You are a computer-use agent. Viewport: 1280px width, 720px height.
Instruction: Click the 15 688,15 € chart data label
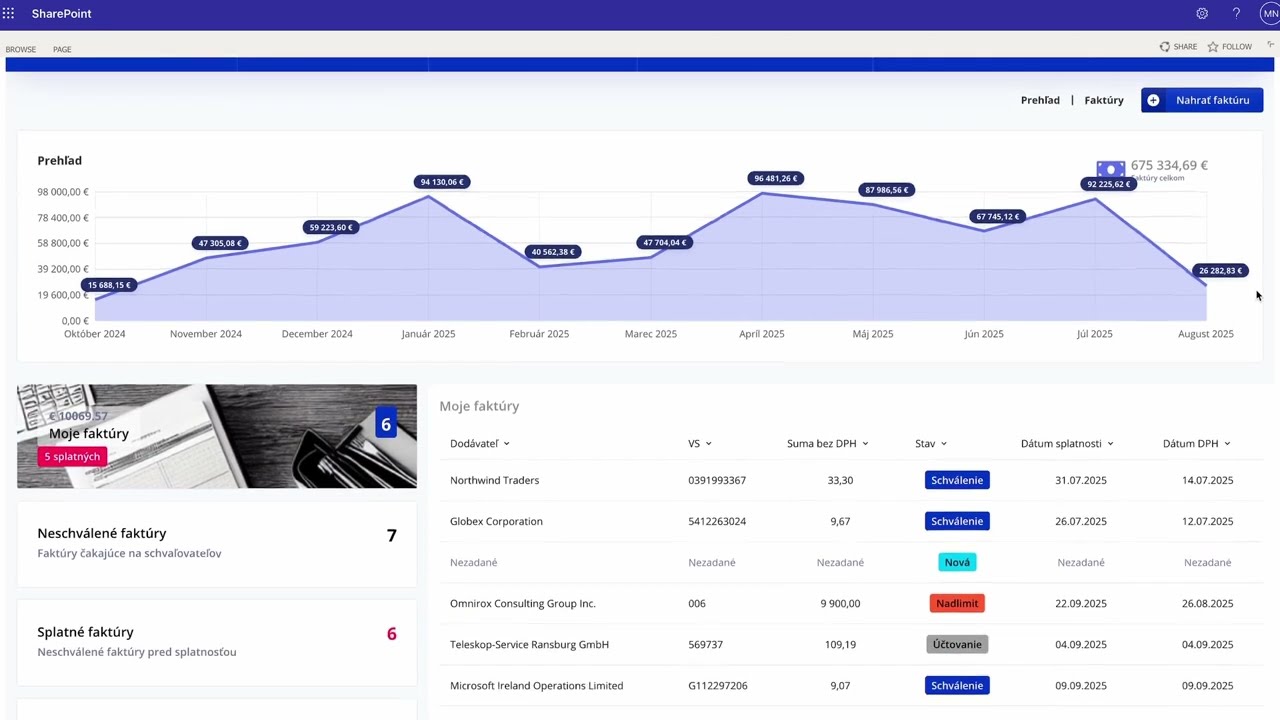pyautogui.click(x=109, y=285)
